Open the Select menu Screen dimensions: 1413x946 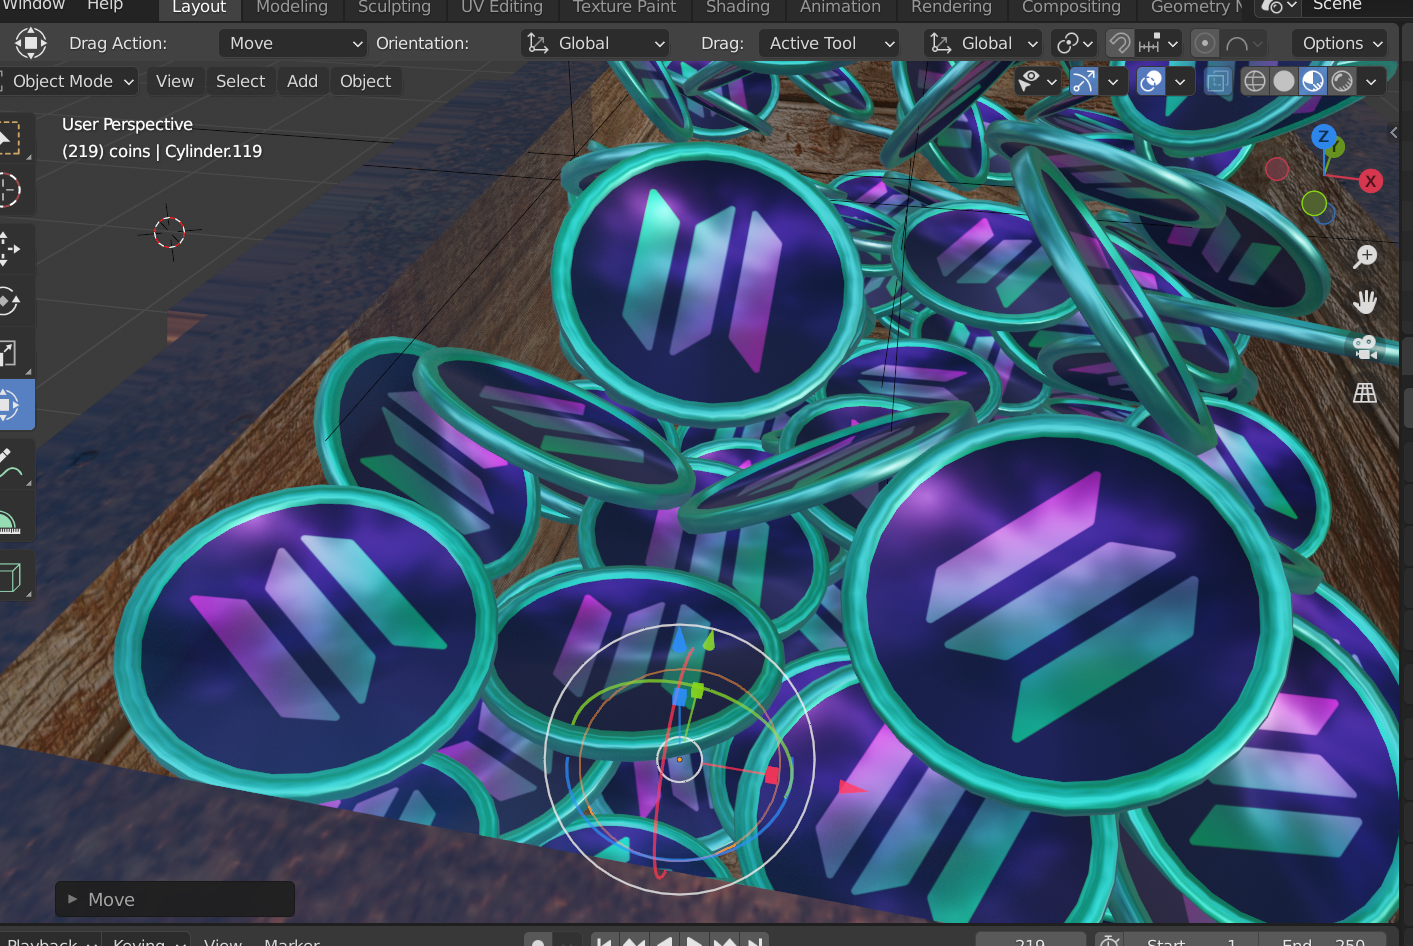(241, 81)
